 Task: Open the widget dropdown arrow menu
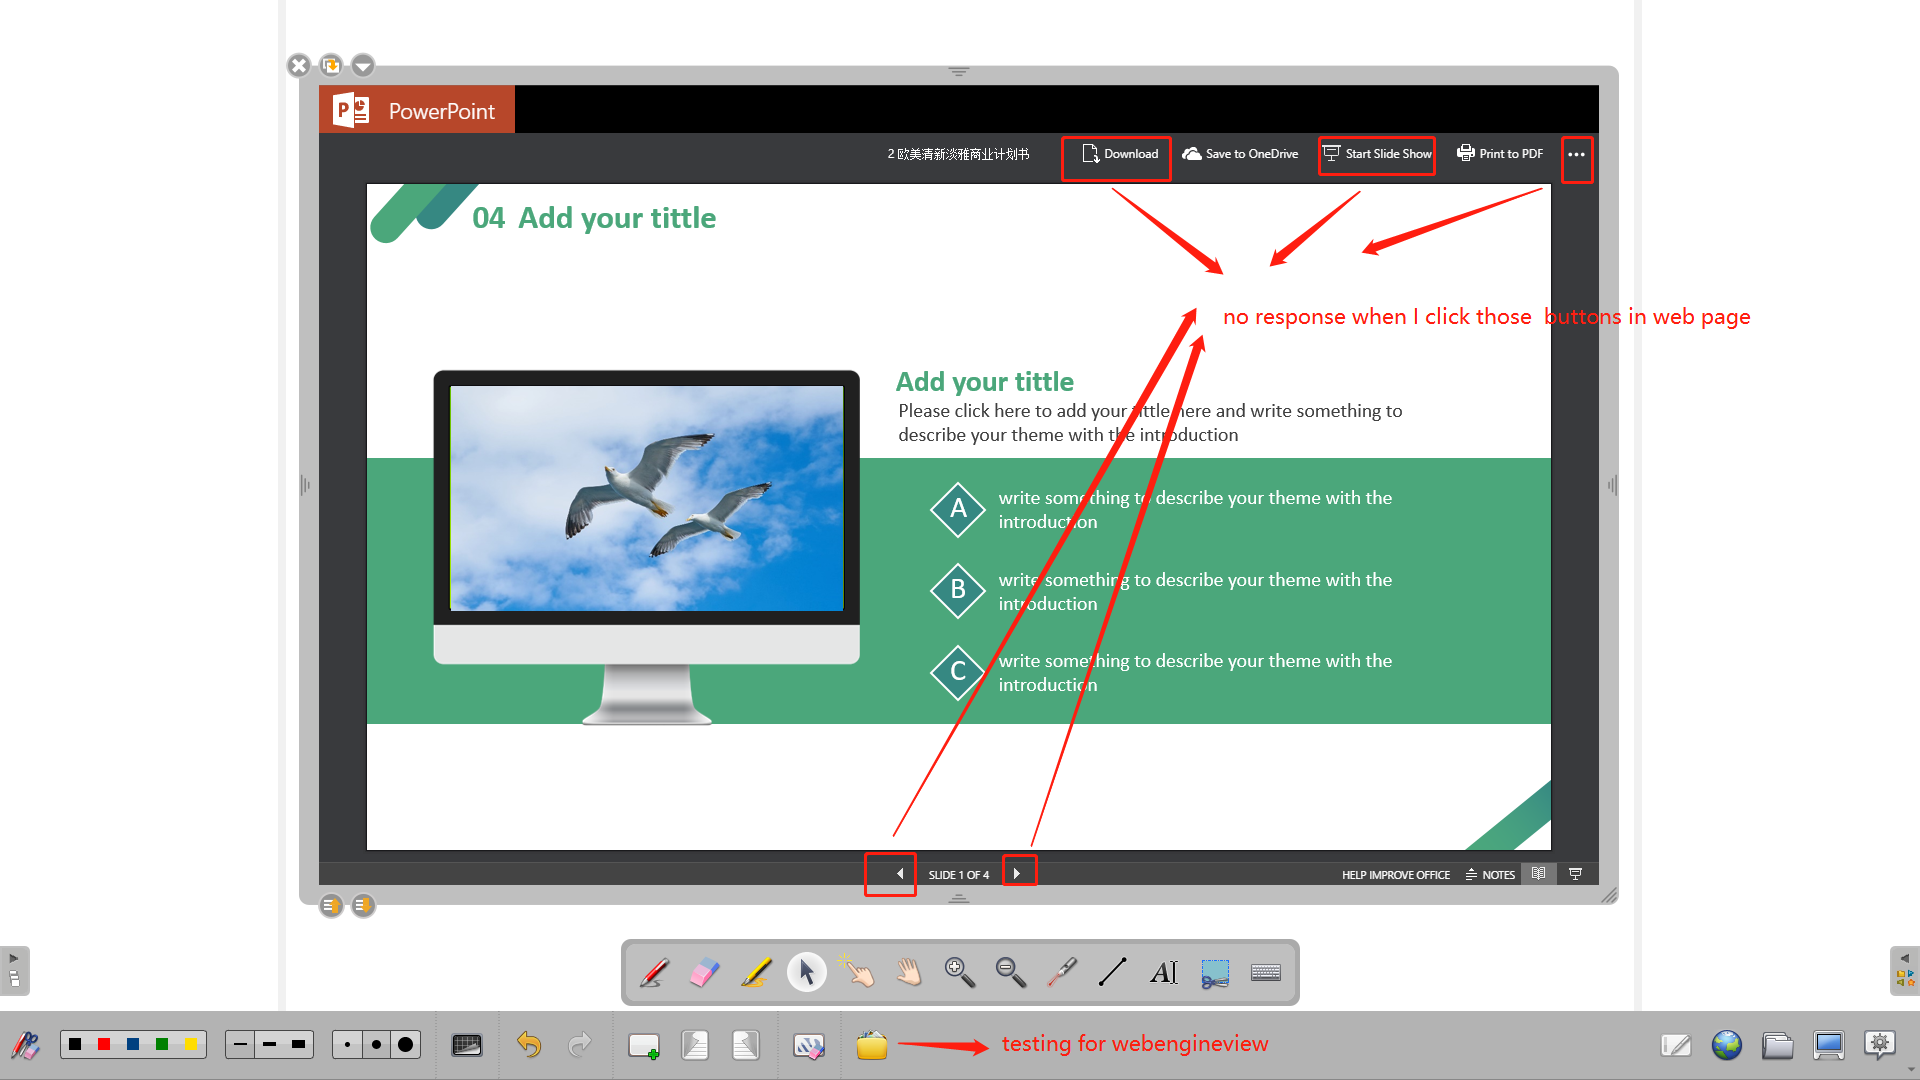(x=363, y=66)
